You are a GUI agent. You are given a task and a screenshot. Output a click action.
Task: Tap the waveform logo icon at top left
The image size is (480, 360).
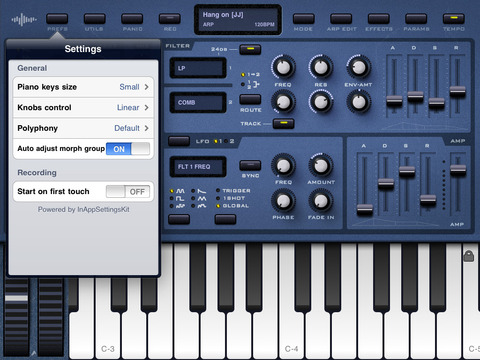tap(24, 20)
